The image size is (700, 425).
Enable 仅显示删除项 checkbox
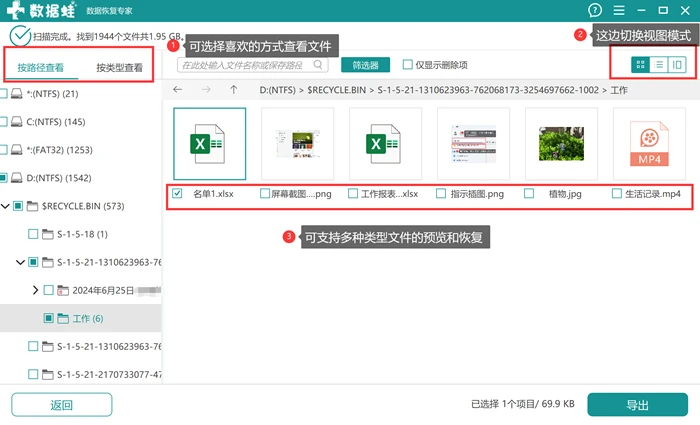pyautogui.click(x=407, y=65)
